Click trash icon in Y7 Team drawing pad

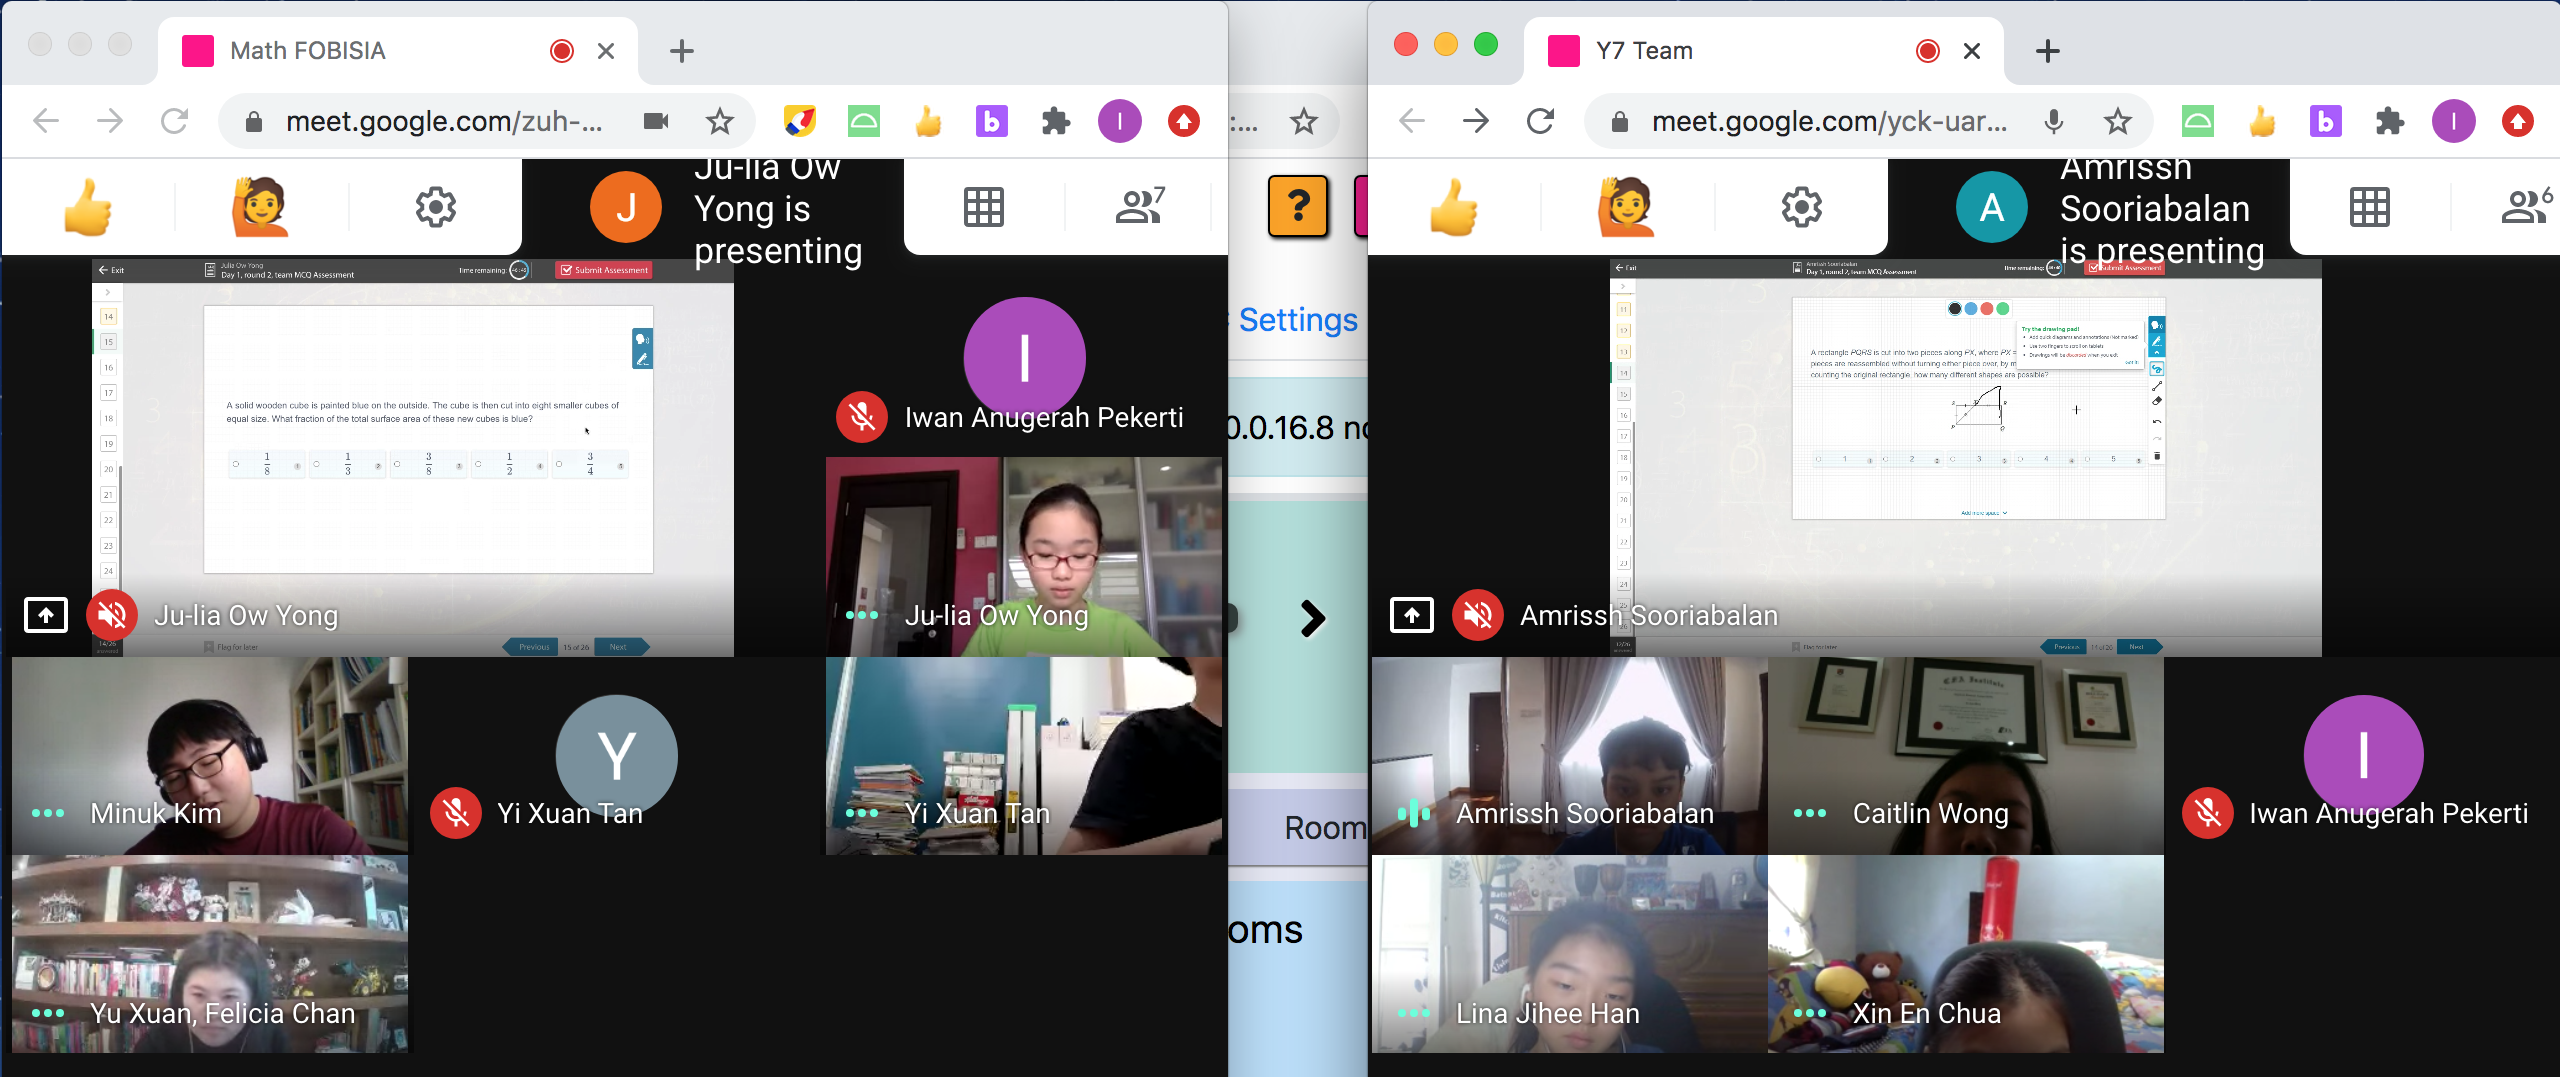(x=2157, y=456)
